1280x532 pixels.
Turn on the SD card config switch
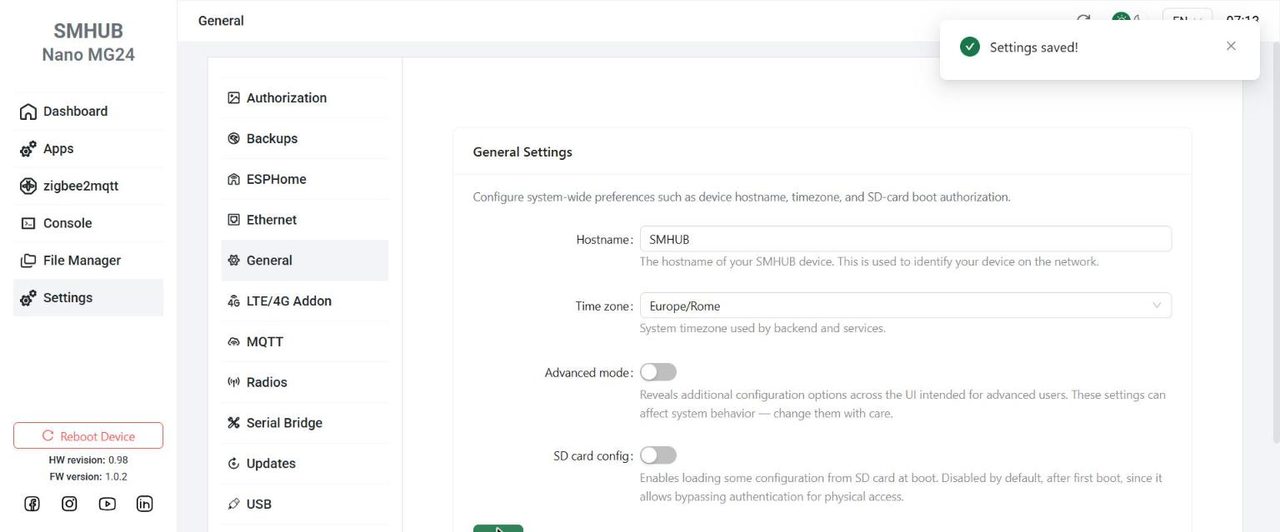coord(658,455)
